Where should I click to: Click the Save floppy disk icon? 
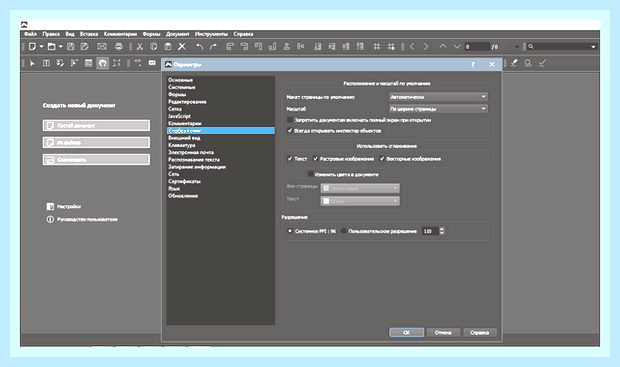coord(71,47)
